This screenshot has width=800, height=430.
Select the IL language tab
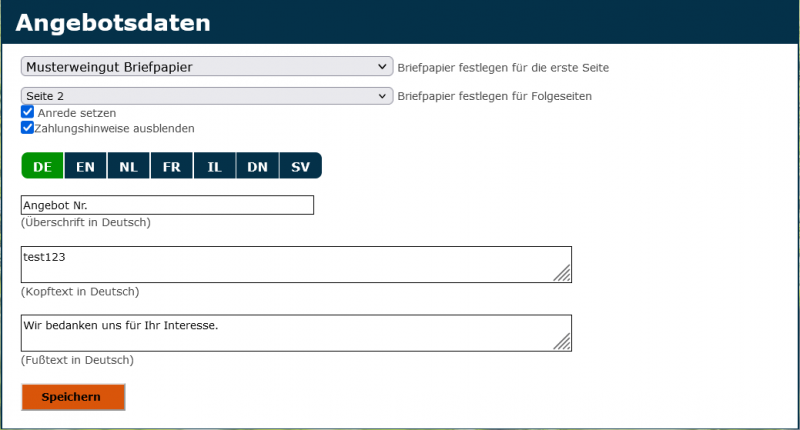(214, 166)
